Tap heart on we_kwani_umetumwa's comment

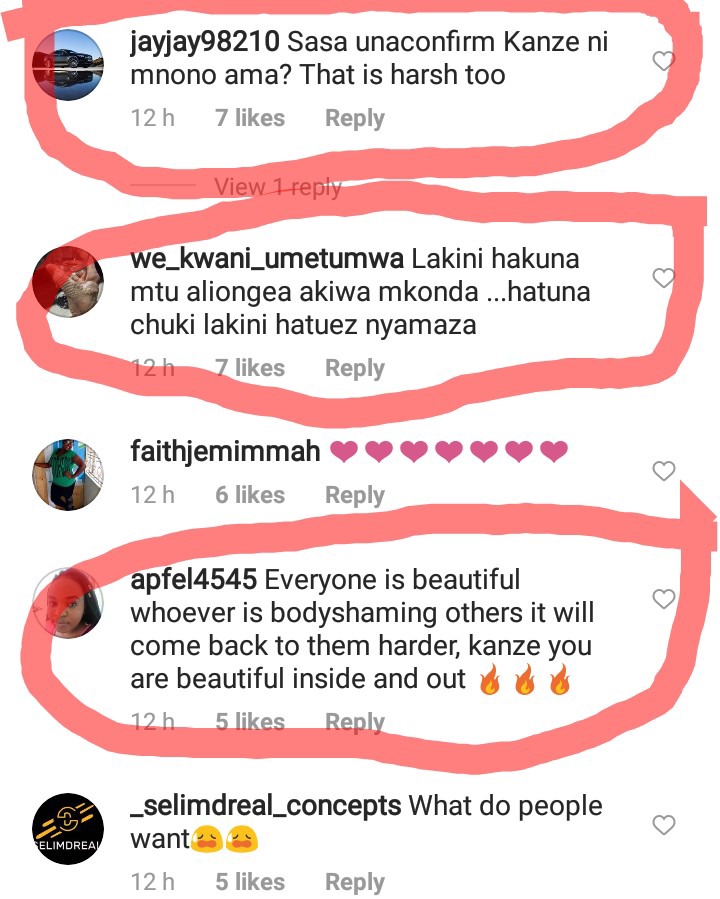[x=664, y=278]
